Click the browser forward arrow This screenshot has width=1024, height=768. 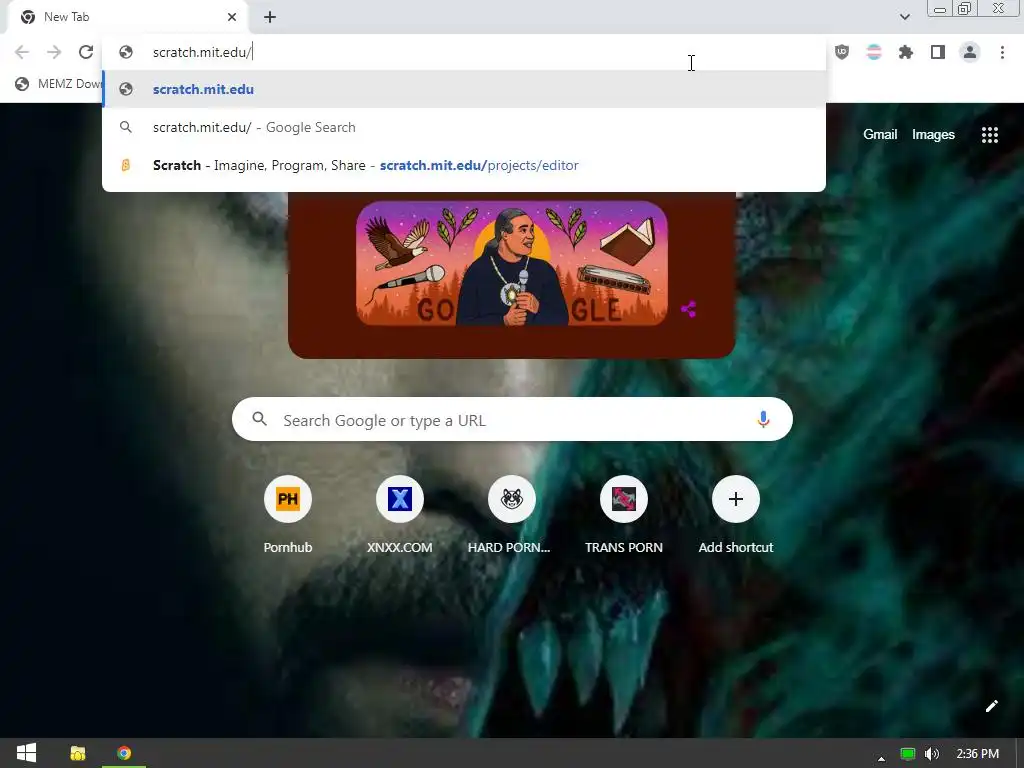(54, 52)
